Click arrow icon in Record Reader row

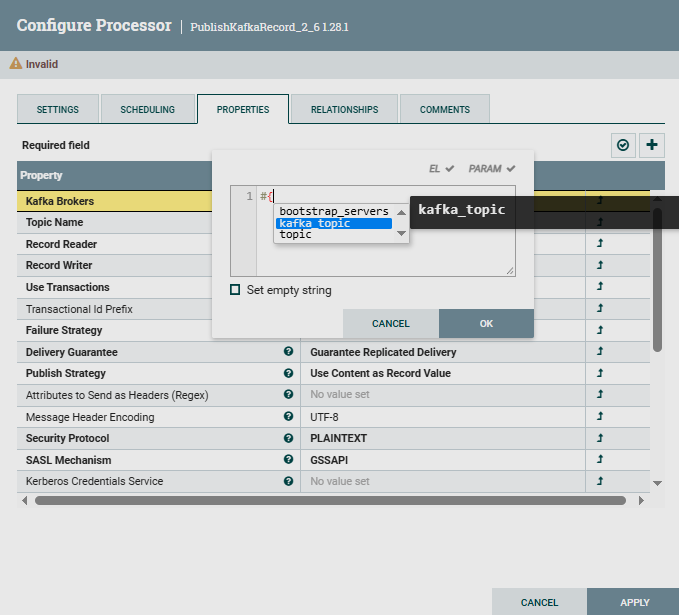coord(600,244)
